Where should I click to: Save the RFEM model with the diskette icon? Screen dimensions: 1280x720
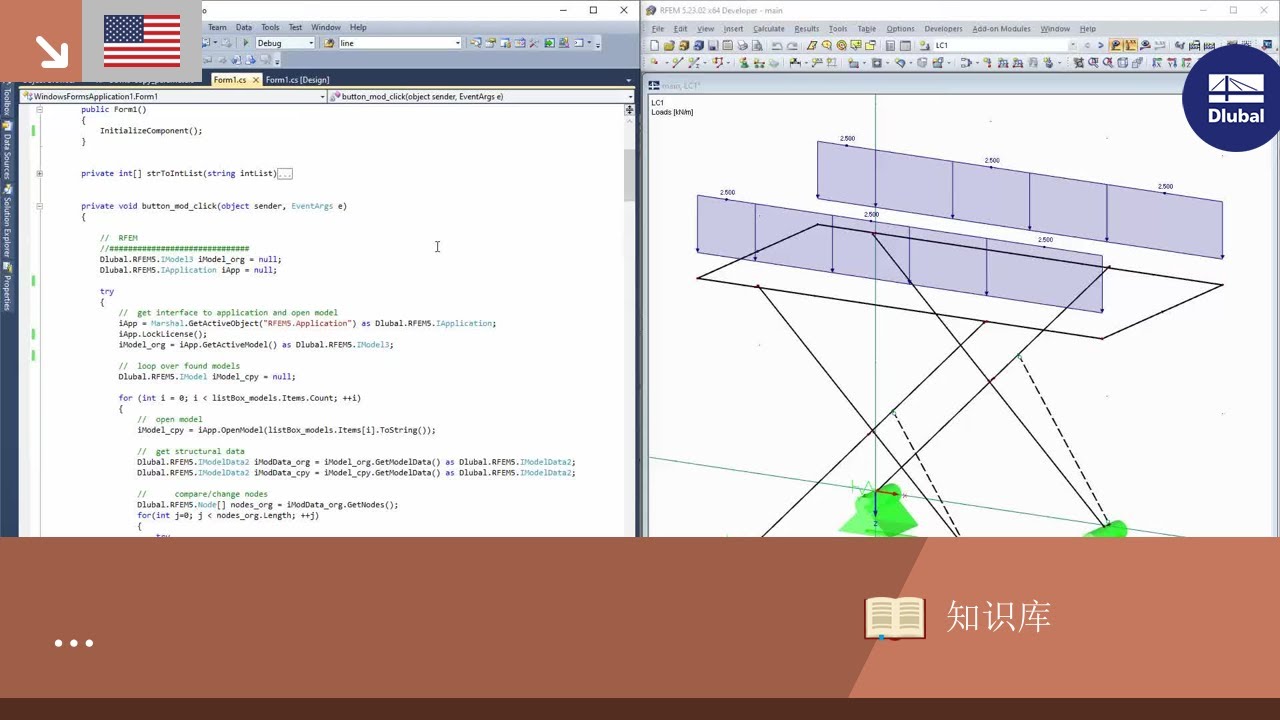(x=713, y=45)
